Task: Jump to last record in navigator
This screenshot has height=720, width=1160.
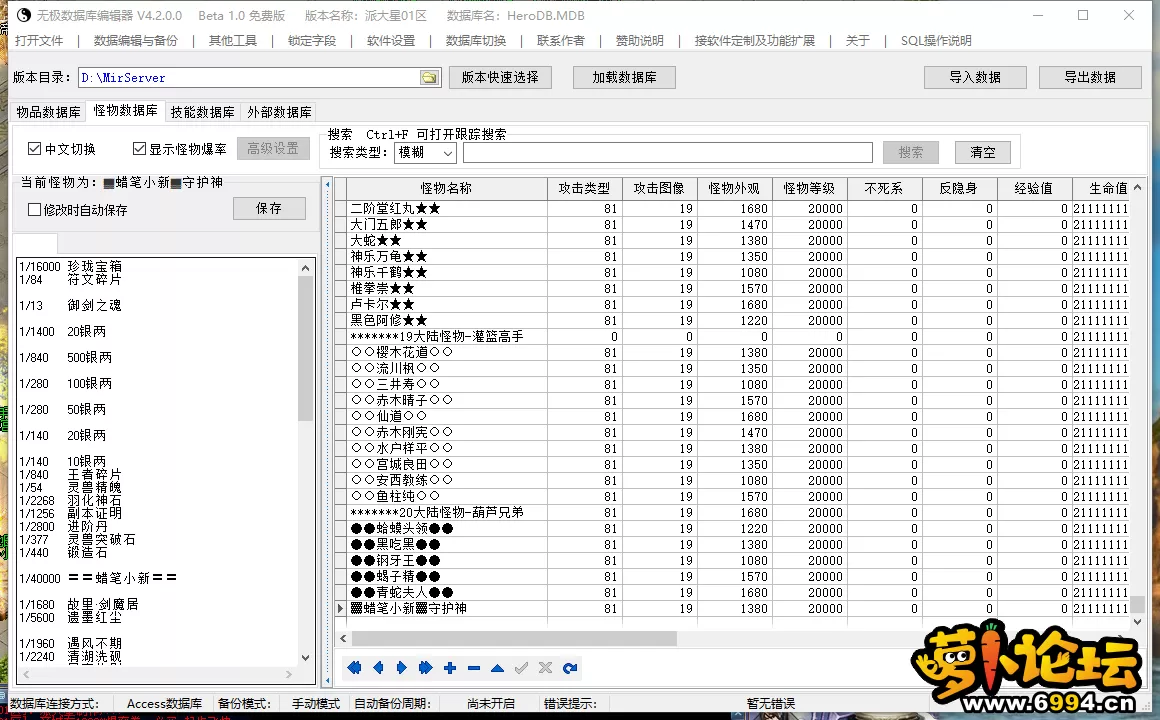Action: click(425, 668)
